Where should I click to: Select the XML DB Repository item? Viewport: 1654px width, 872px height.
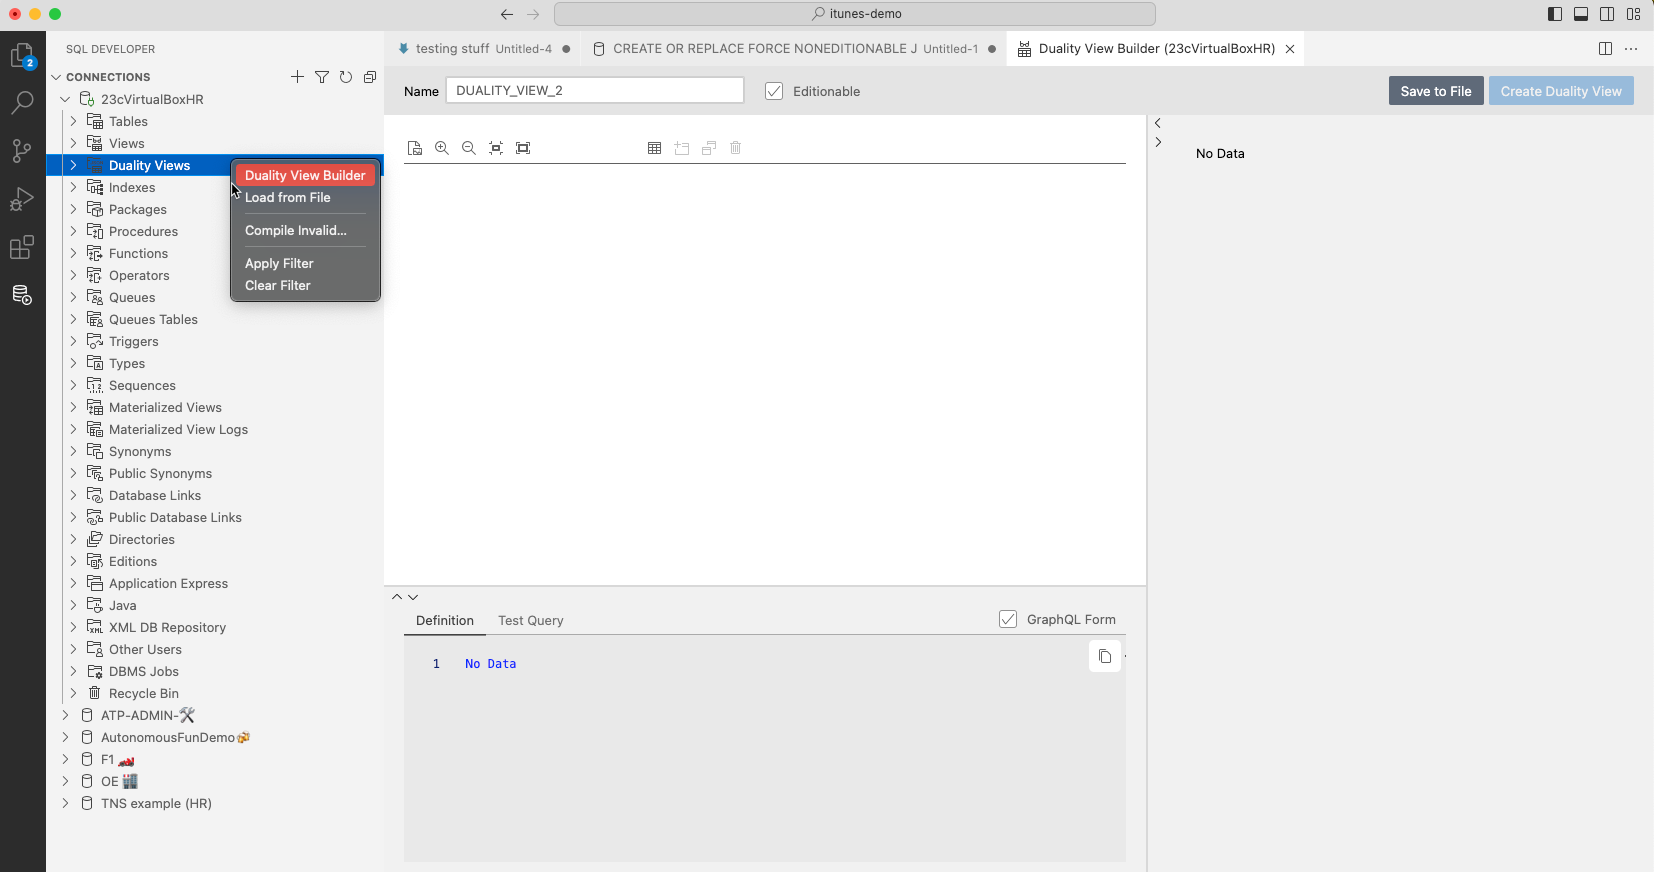pos(167,627)
